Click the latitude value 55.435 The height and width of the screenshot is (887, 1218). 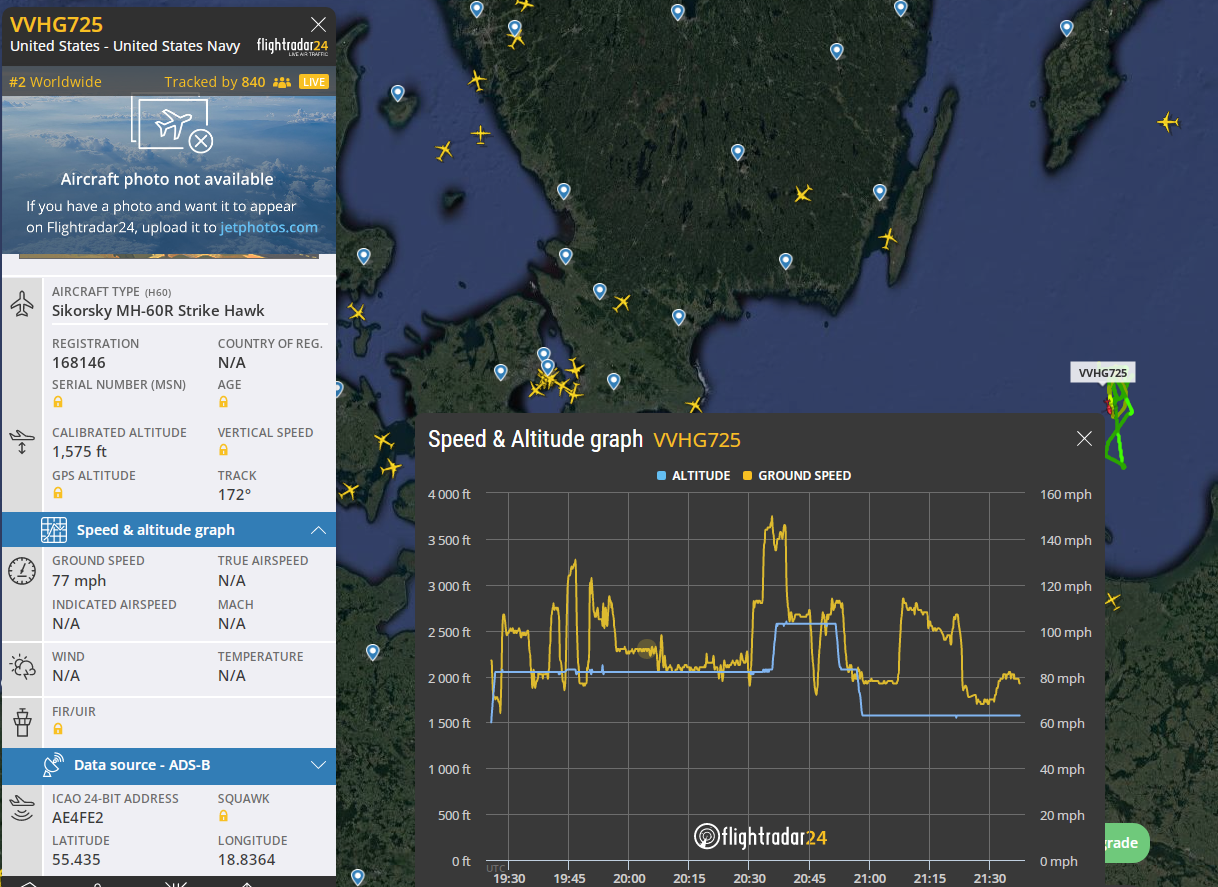76,859
